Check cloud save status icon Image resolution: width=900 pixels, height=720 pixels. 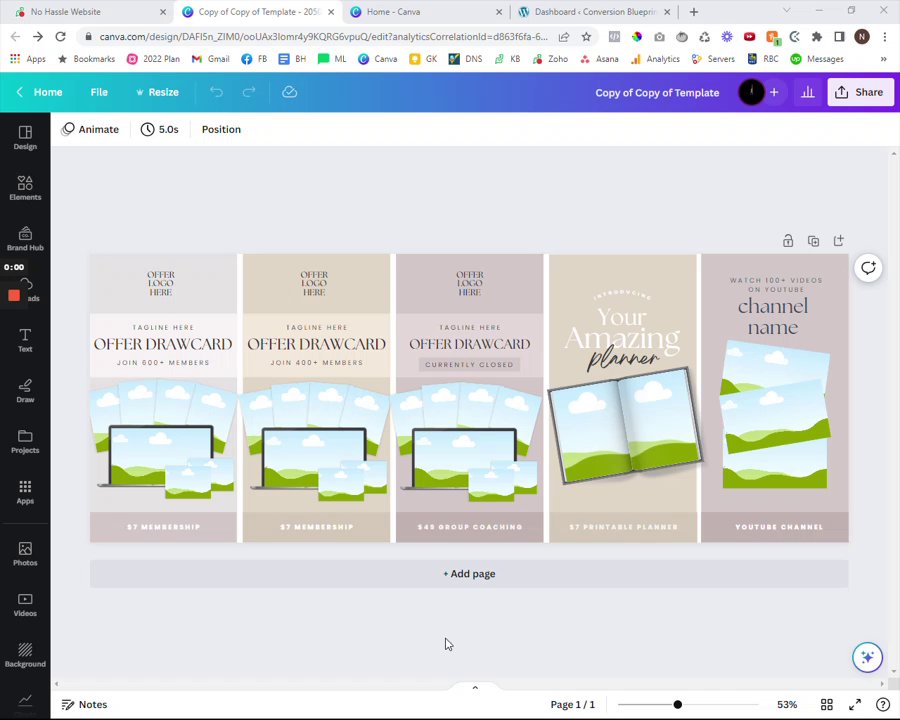coord(289,92)
